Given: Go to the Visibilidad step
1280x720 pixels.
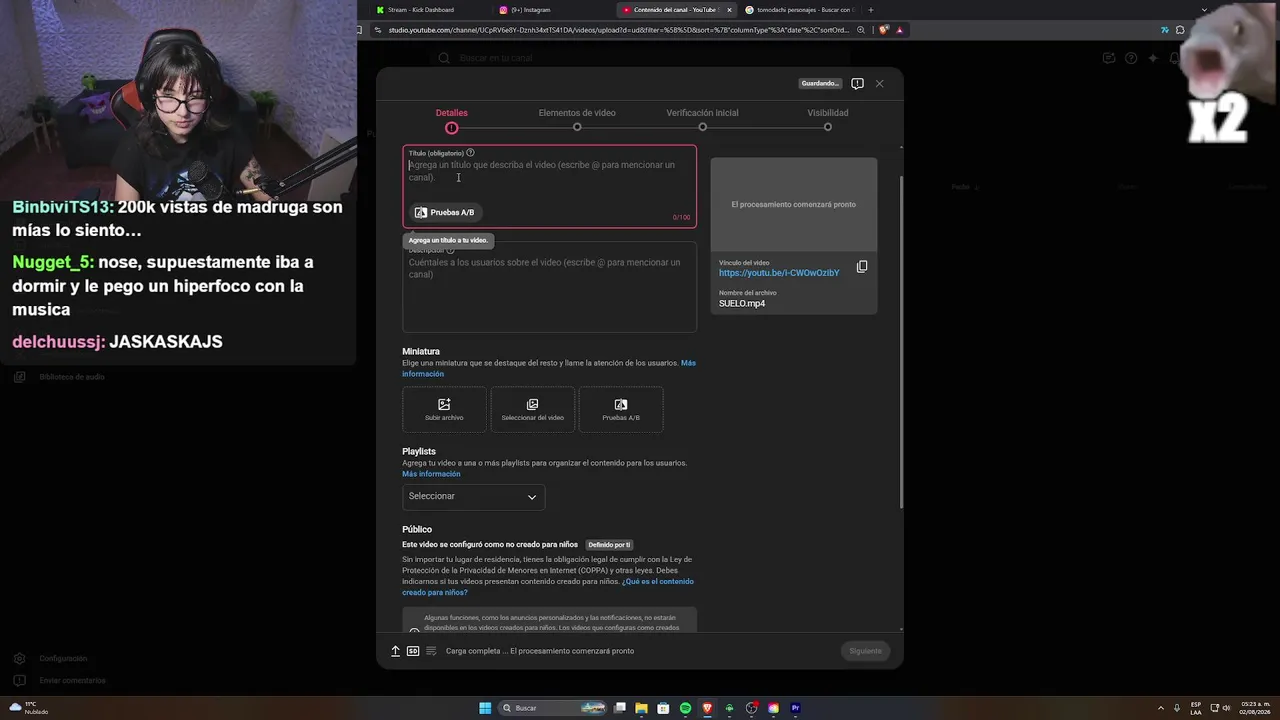Looking at the screenshot, I should tap(828, 119).
